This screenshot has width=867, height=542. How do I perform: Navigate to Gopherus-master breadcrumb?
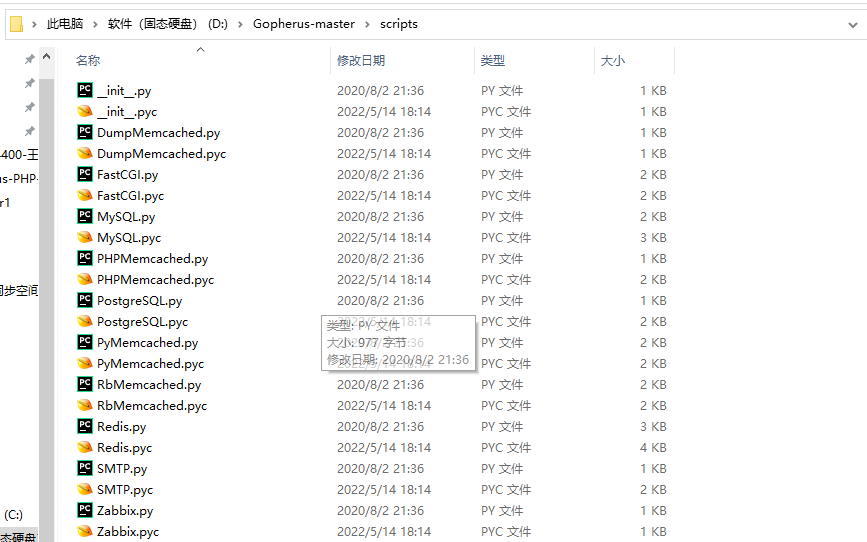(x=304, y=24)
